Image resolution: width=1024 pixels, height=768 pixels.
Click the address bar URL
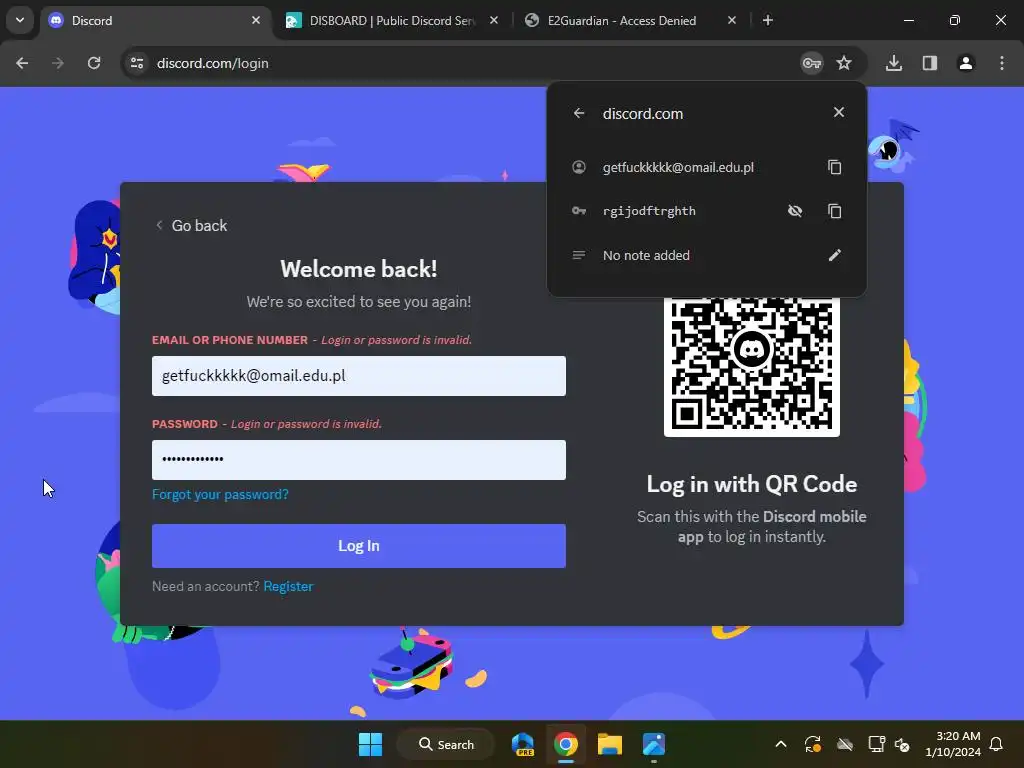213,63
